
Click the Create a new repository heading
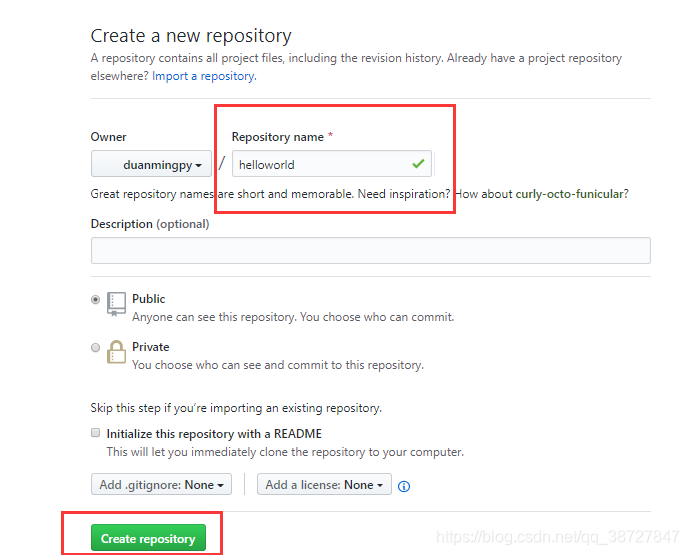pyautogui.click(x=191, y=36)
